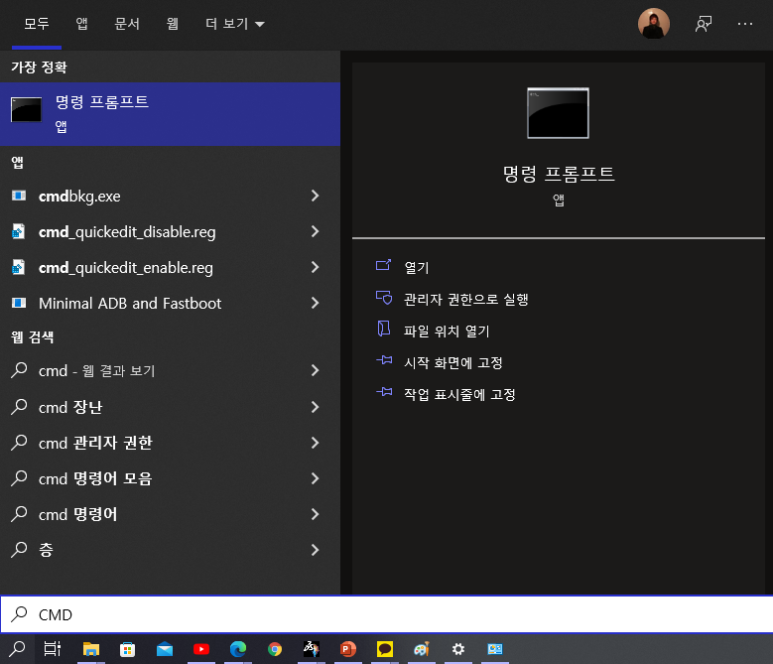Open the Paint app from taskbar
Image resolution: width=773 pixels, height=664 pixels.
click(422, 649)
